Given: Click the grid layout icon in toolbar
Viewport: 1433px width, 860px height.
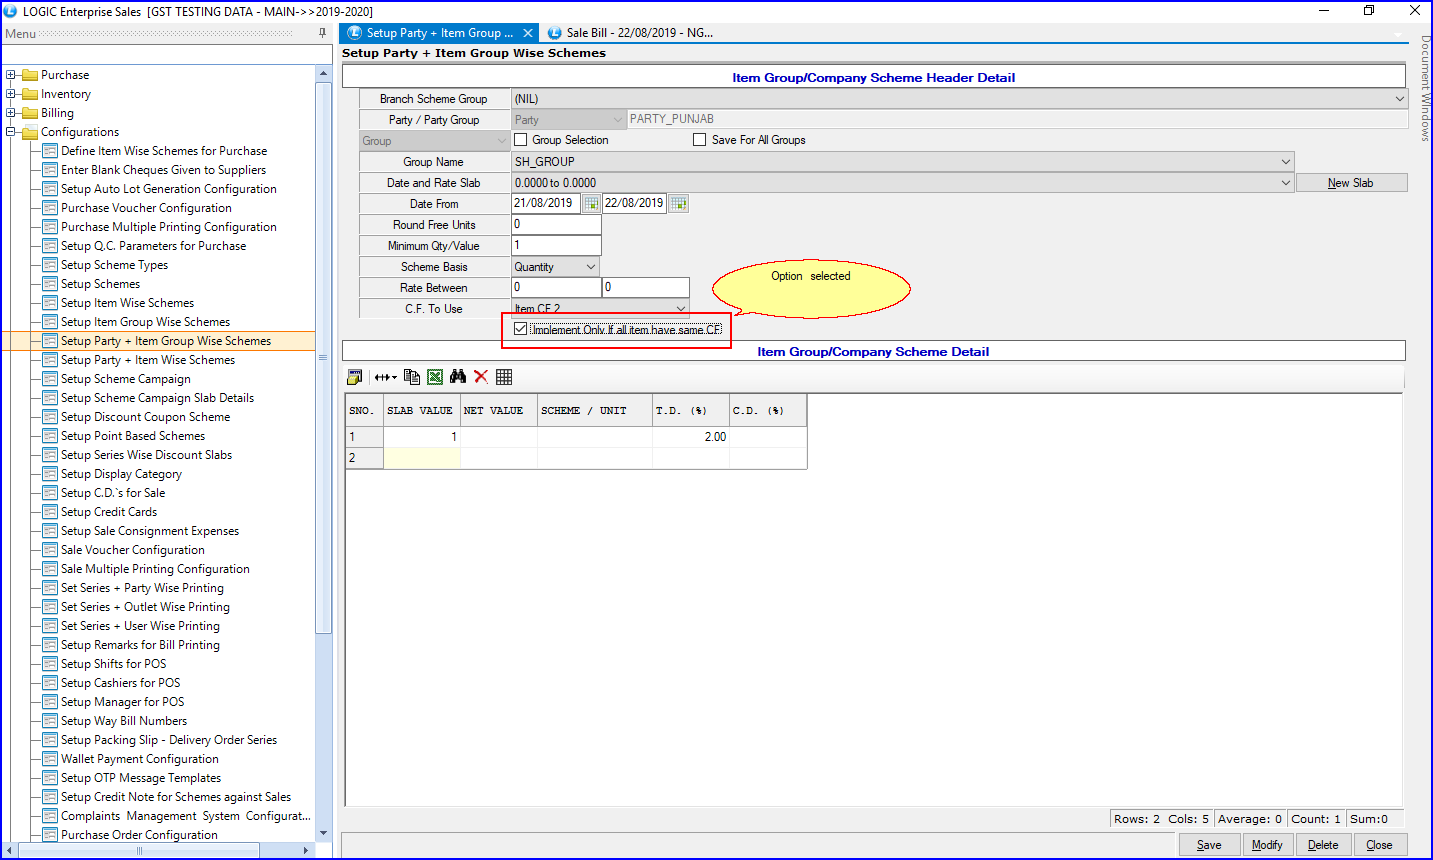Looking at the screenshot, I should pos(504,377).
